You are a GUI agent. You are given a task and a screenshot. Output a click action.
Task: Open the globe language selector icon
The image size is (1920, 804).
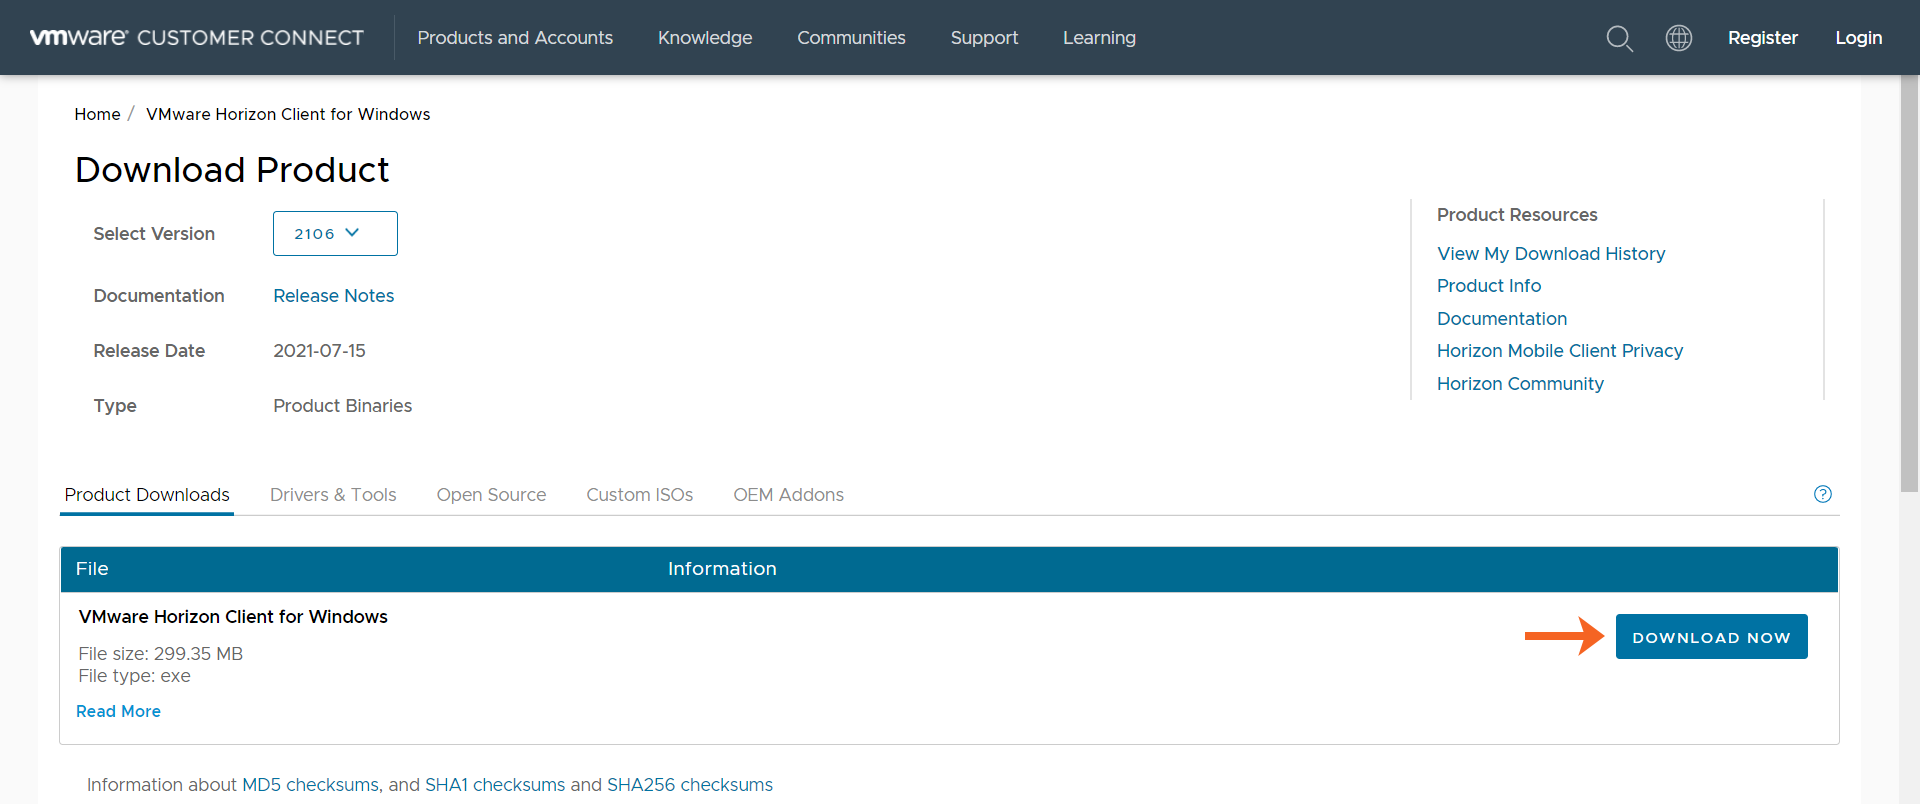(1678, 38)
